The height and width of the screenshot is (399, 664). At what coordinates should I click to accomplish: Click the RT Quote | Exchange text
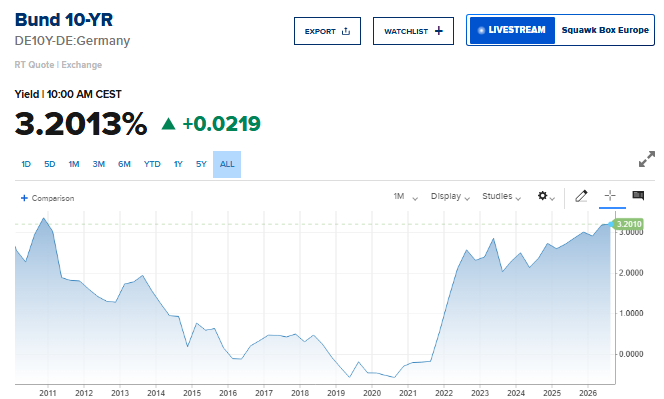[x=58, y=65]
